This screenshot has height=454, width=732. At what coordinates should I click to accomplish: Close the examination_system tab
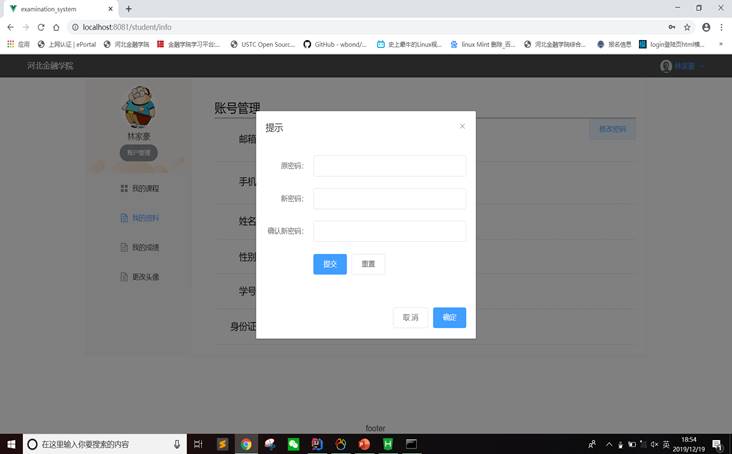coord(110,8)
